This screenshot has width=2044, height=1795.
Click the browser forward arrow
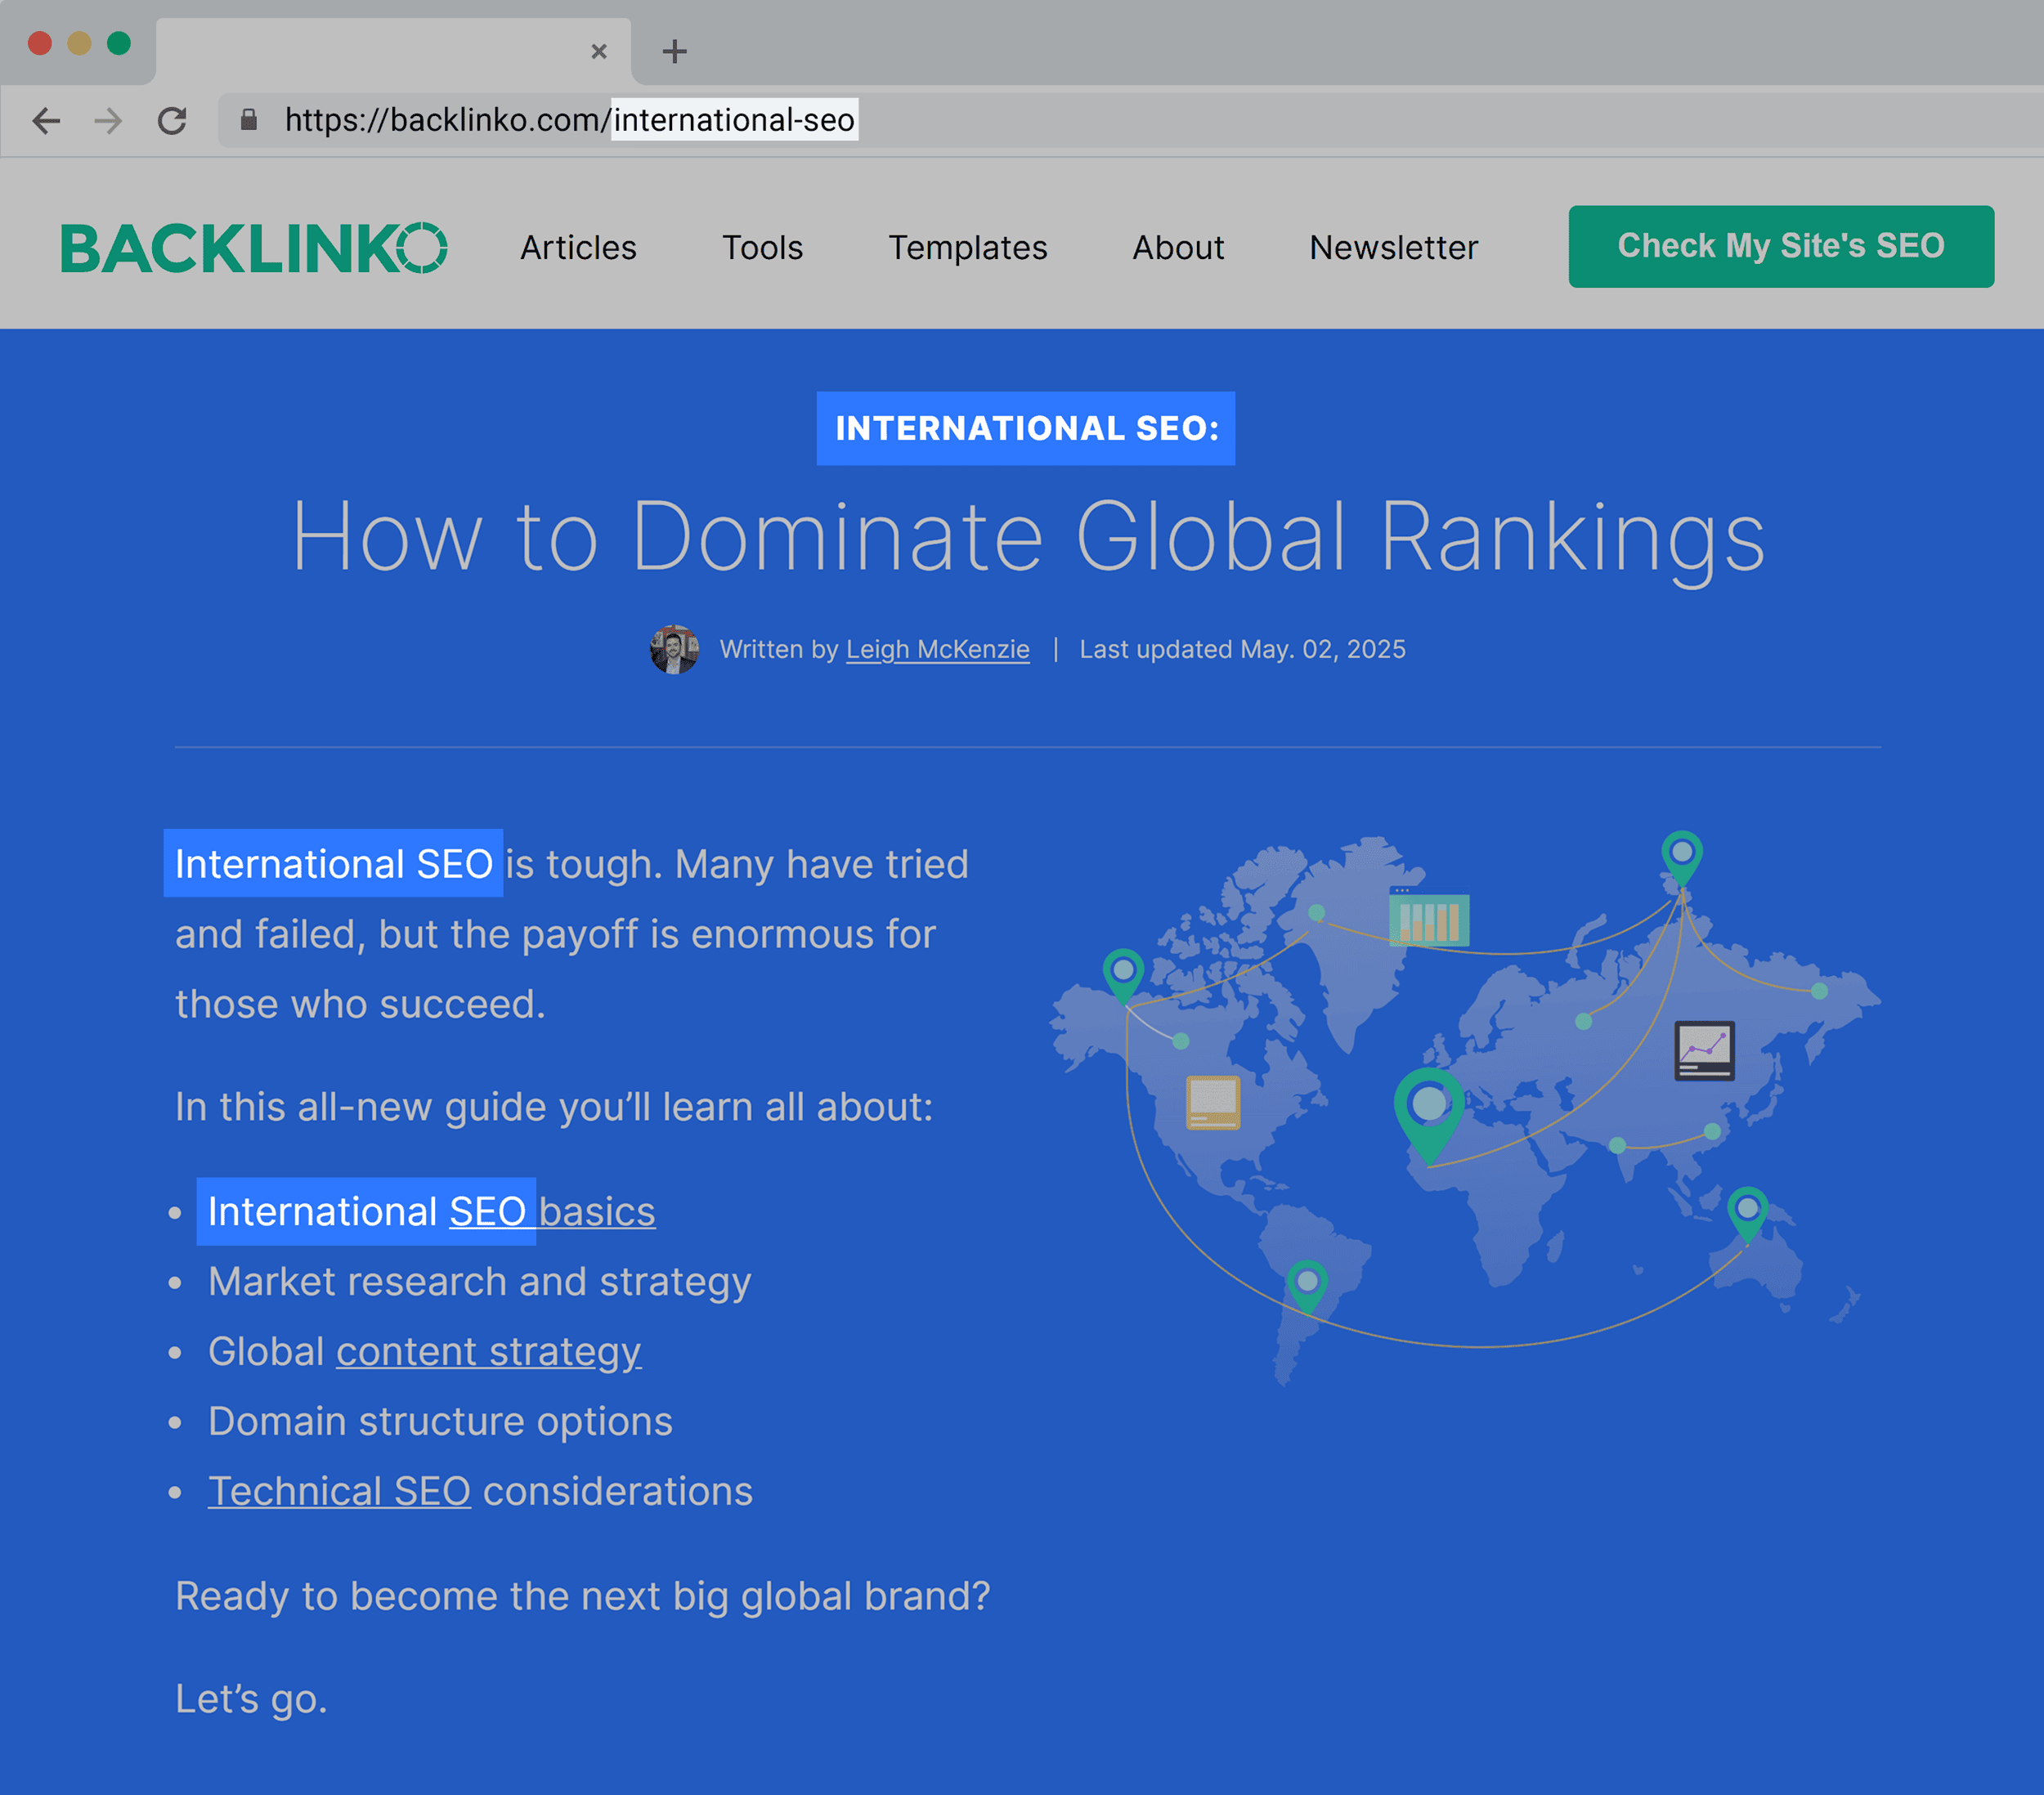(108, 120)
